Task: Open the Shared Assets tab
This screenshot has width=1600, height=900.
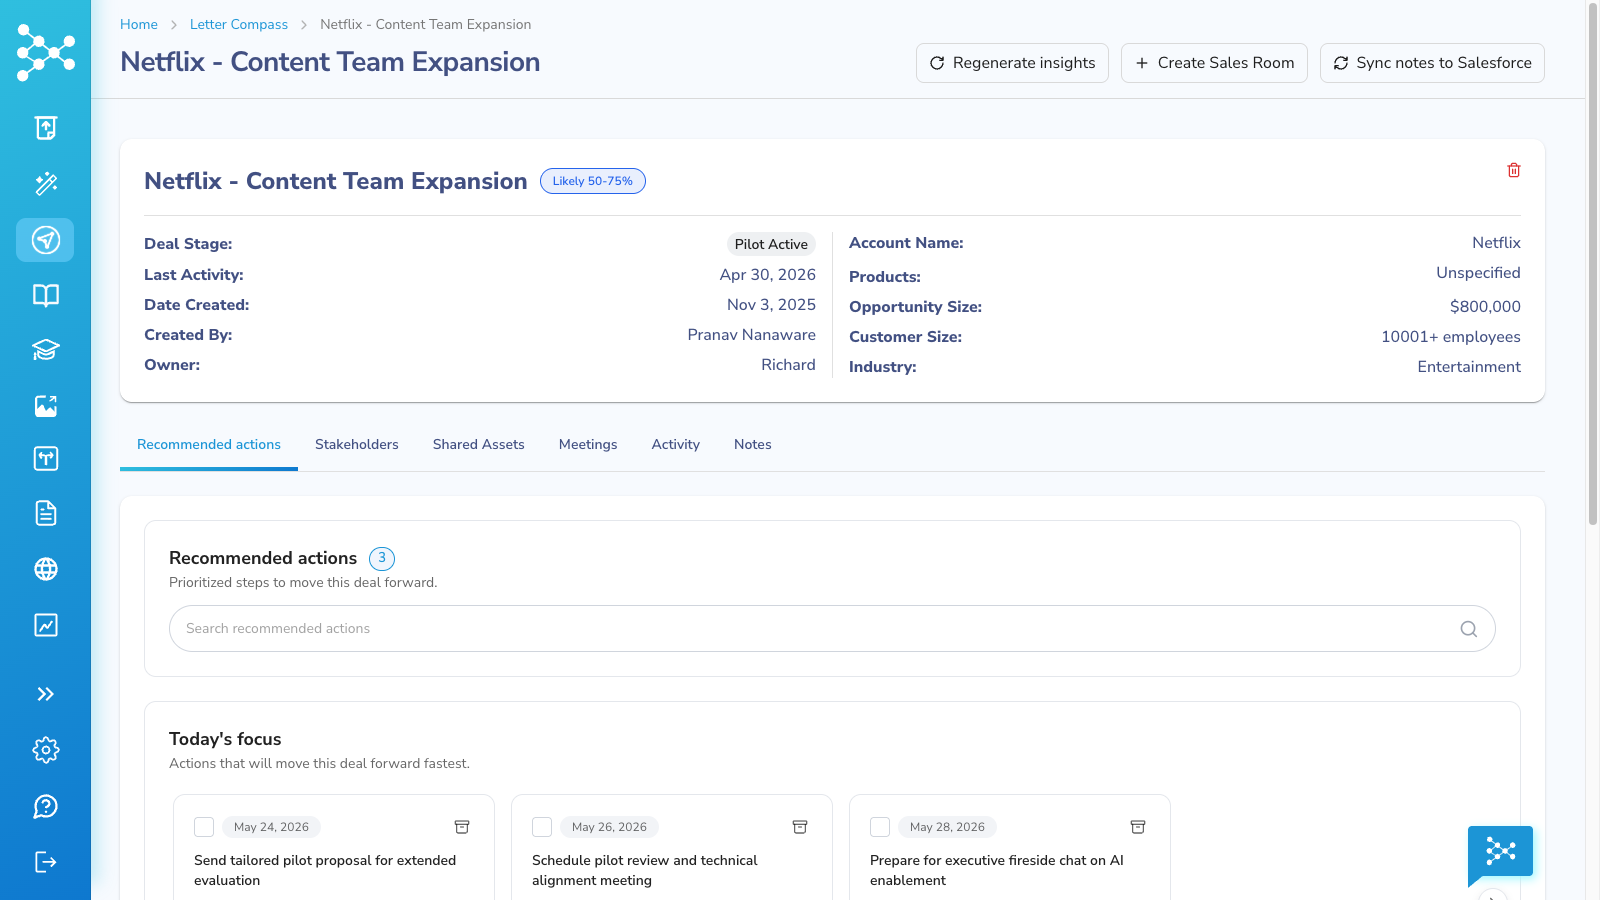Action: (479, 445)
